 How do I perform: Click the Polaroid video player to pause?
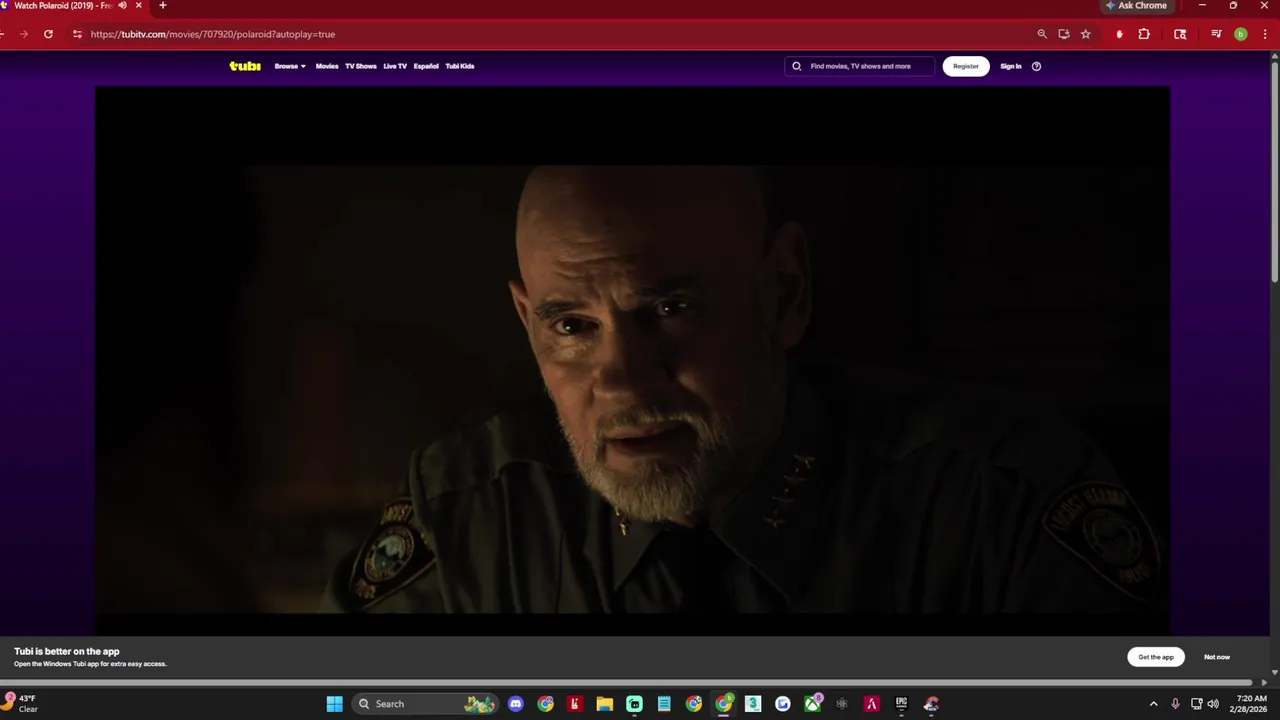(x=632, y=360)
